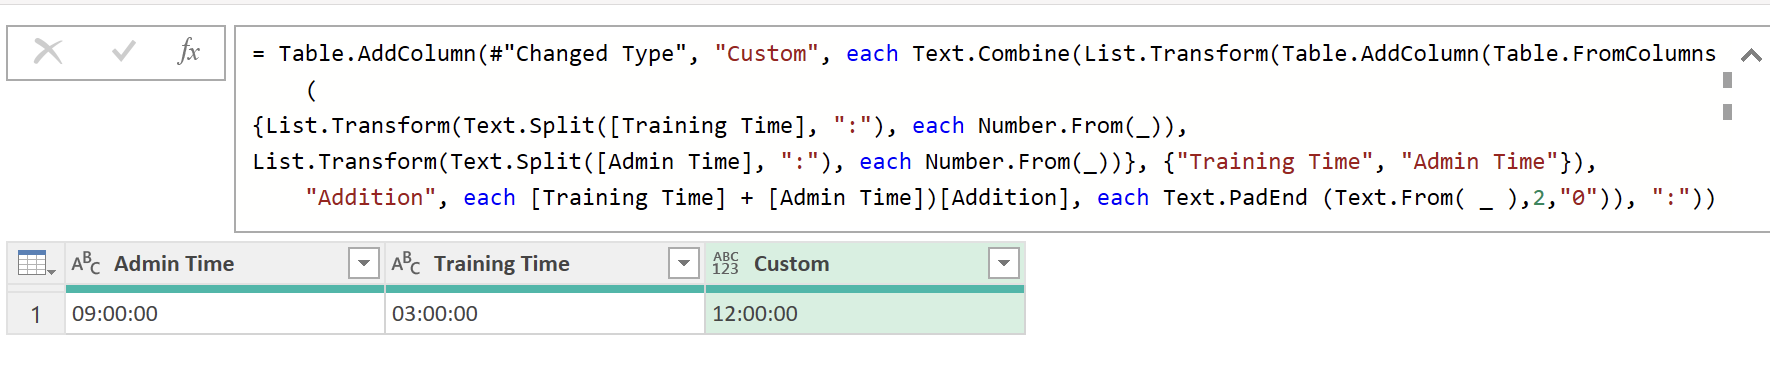Select the Custom column header
This screenshot has height=384, width=1770.
pyautogui.click(x=865, y=264)
